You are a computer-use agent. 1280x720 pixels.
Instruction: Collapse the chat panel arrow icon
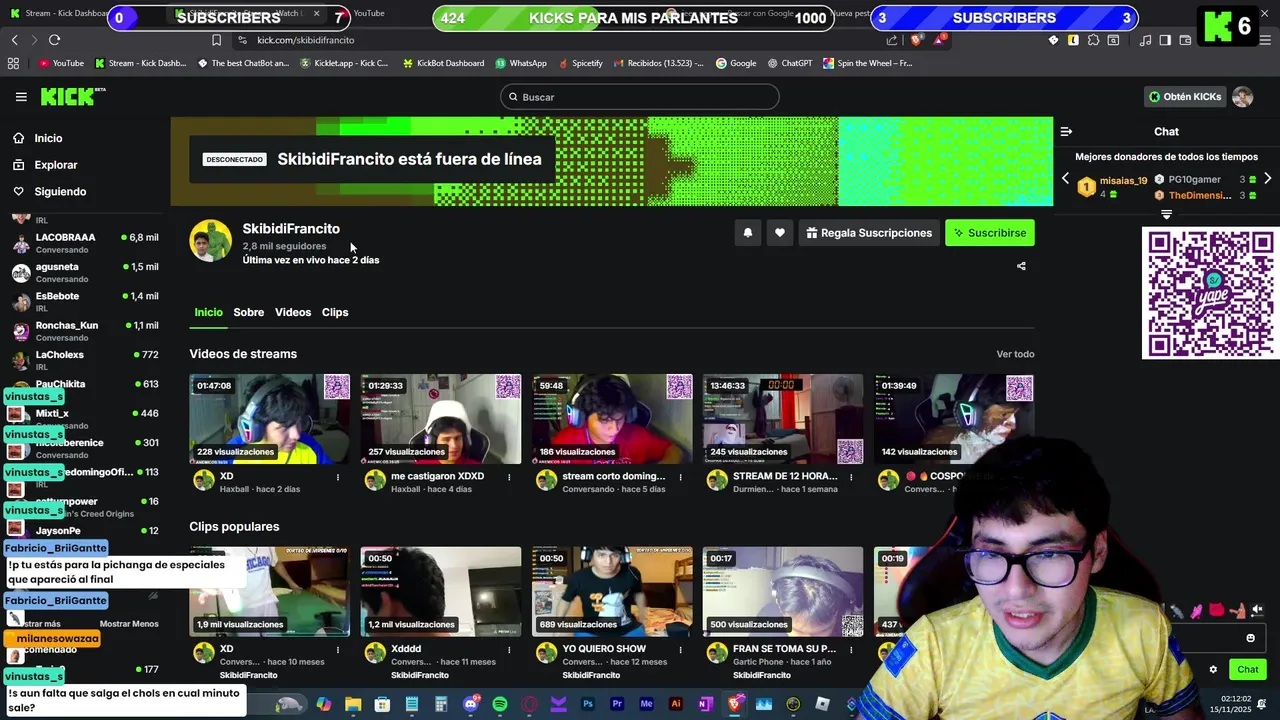tap(1066, 131)
